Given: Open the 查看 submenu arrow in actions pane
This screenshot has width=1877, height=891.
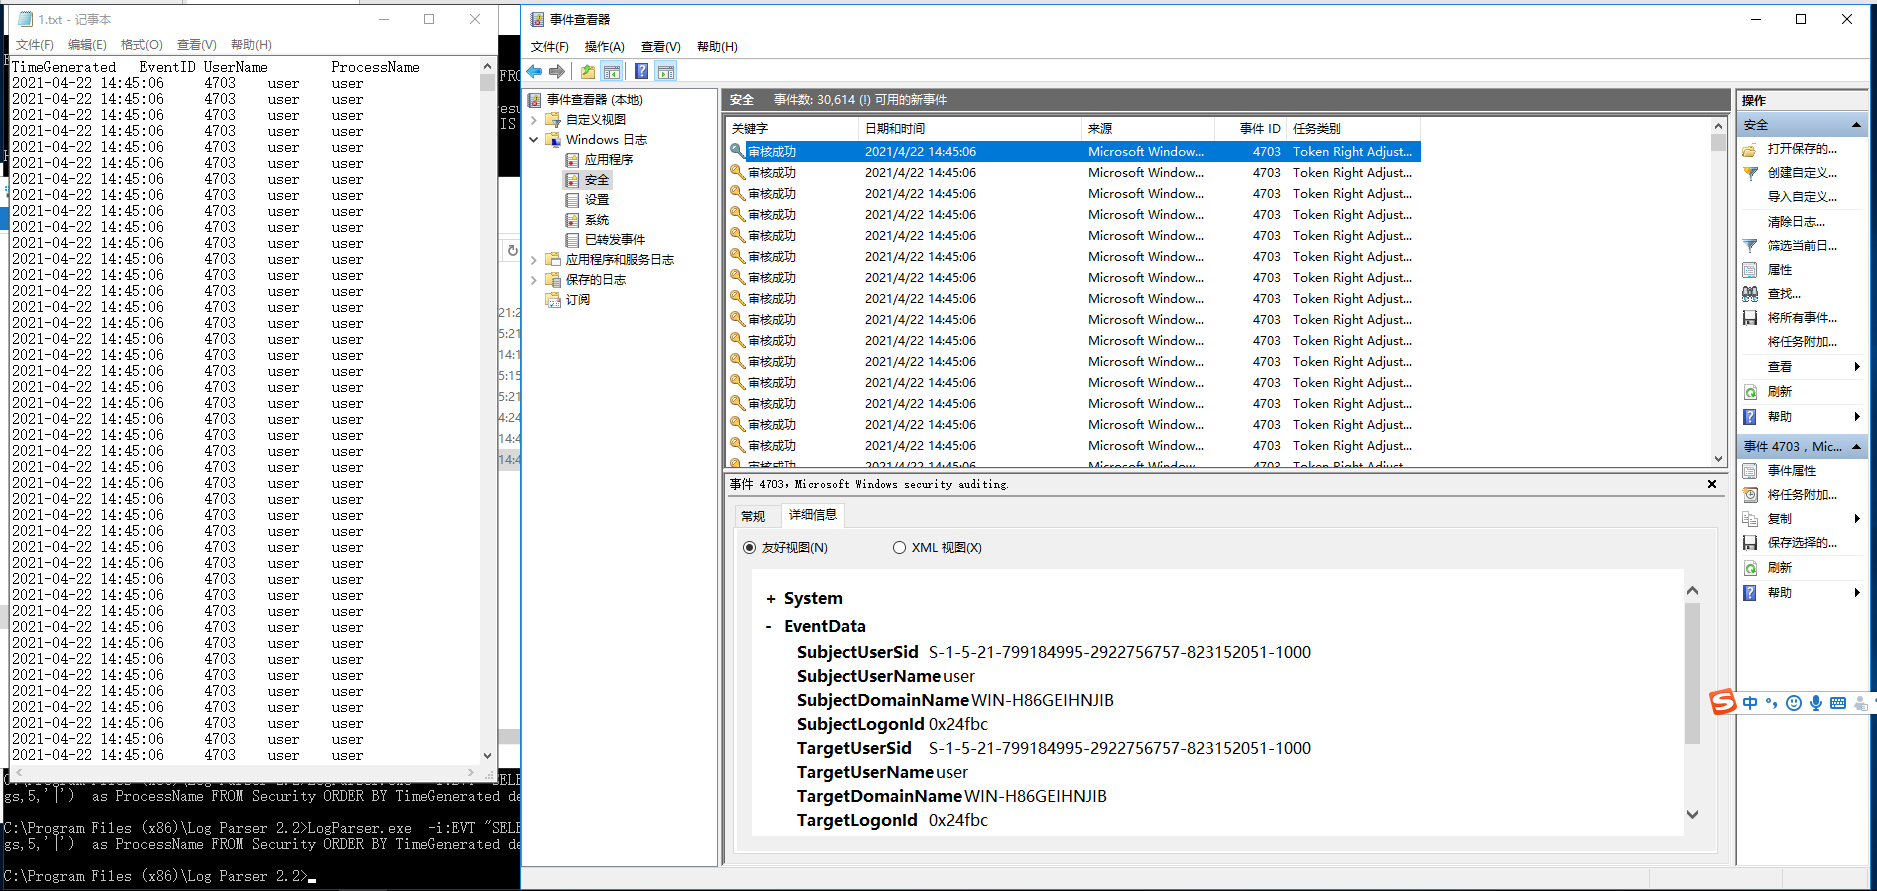Looking at the screenshot, I should click(1857, 367).
